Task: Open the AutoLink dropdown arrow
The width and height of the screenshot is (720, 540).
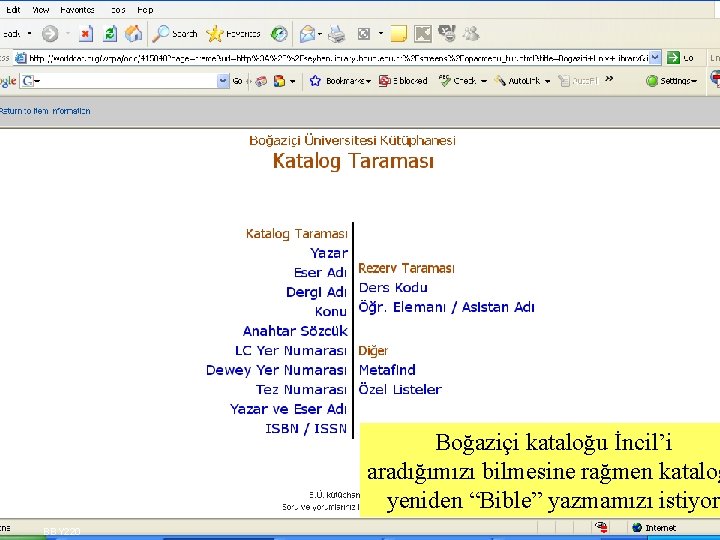Action: pyautogui.click(x=547, y=81)
